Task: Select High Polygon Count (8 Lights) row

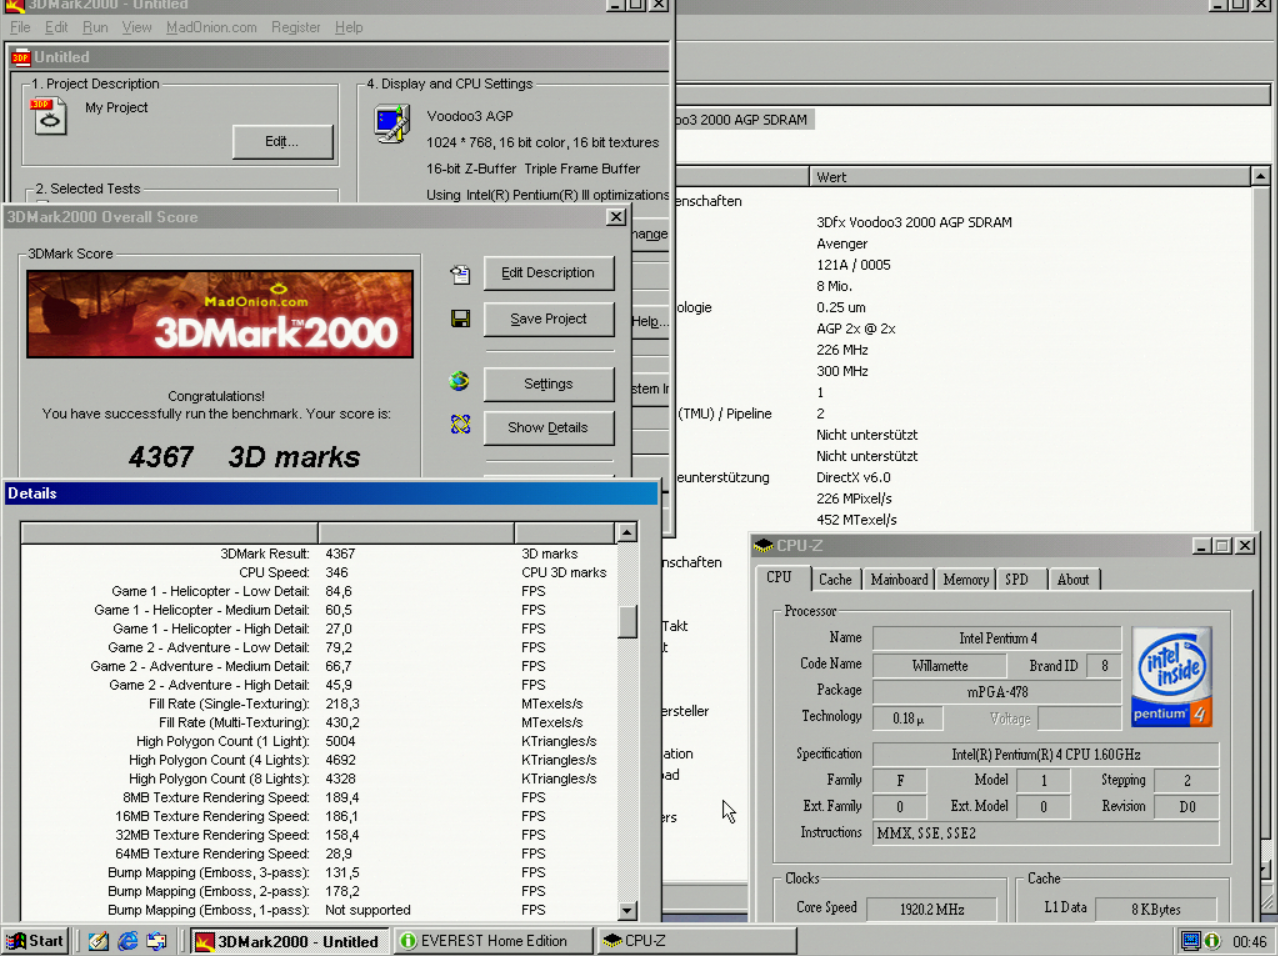Action: (319, 779)
